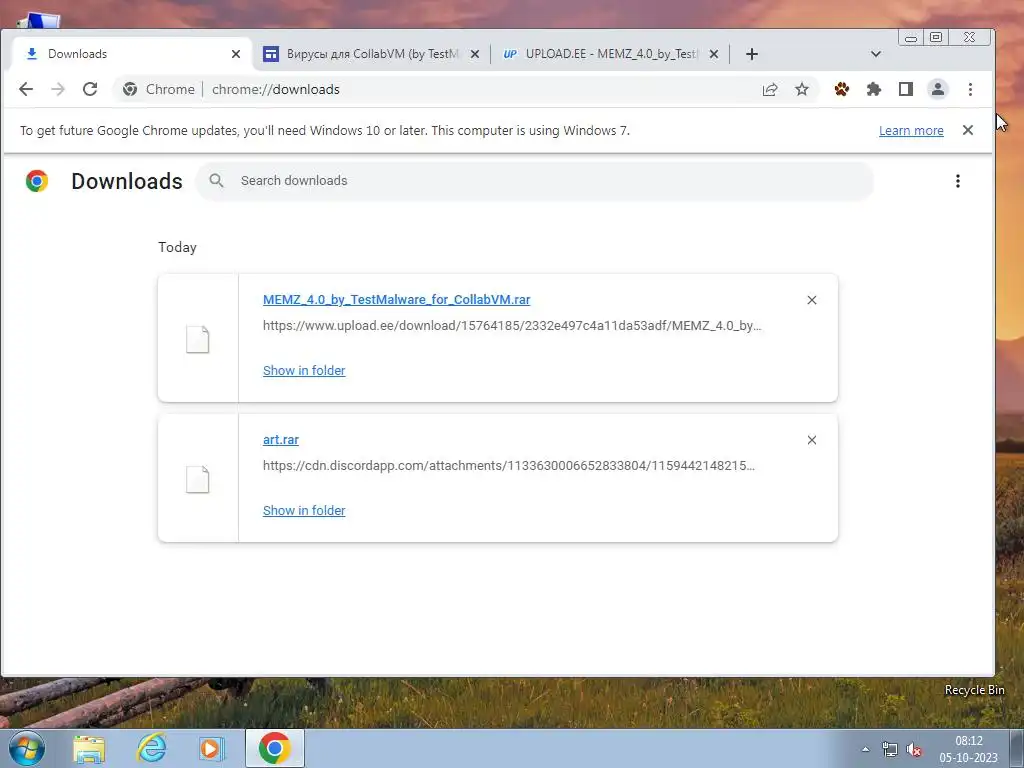The width and height of the screenshot is (1024, 768).
Task: Click the search magnifier icon in downloads
Action: [x=216, y=181]
